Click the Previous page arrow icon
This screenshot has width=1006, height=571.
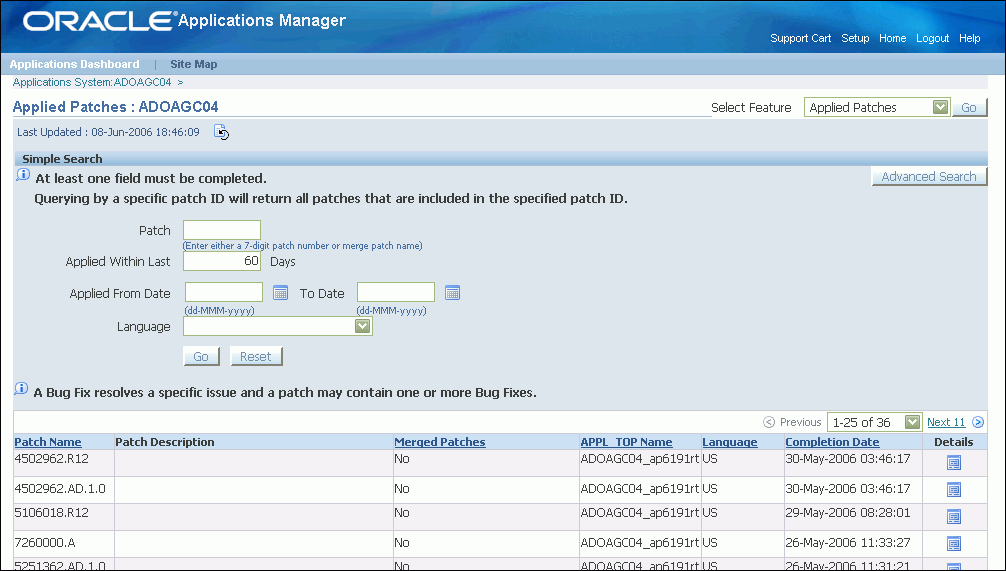(x=769, y=422)
